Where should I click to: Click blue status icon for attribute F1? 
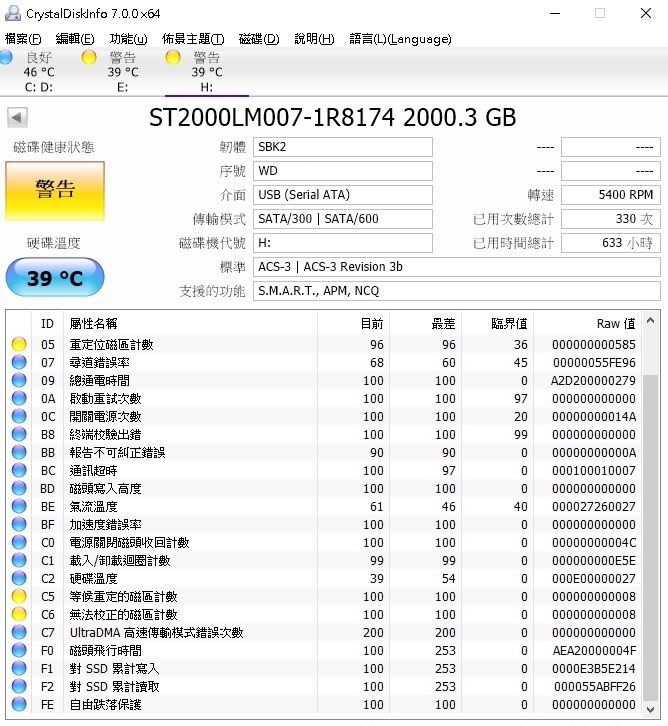[x=19, y=669]
